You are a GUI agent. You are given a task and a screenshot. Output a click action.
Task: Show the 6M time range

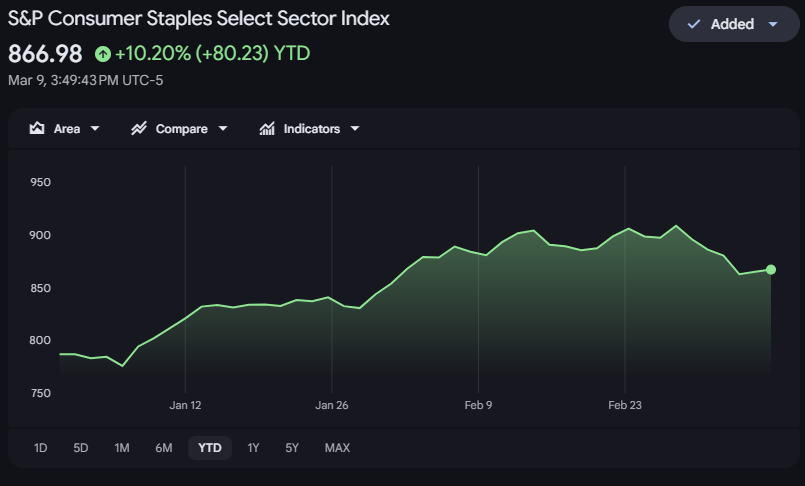164,448
